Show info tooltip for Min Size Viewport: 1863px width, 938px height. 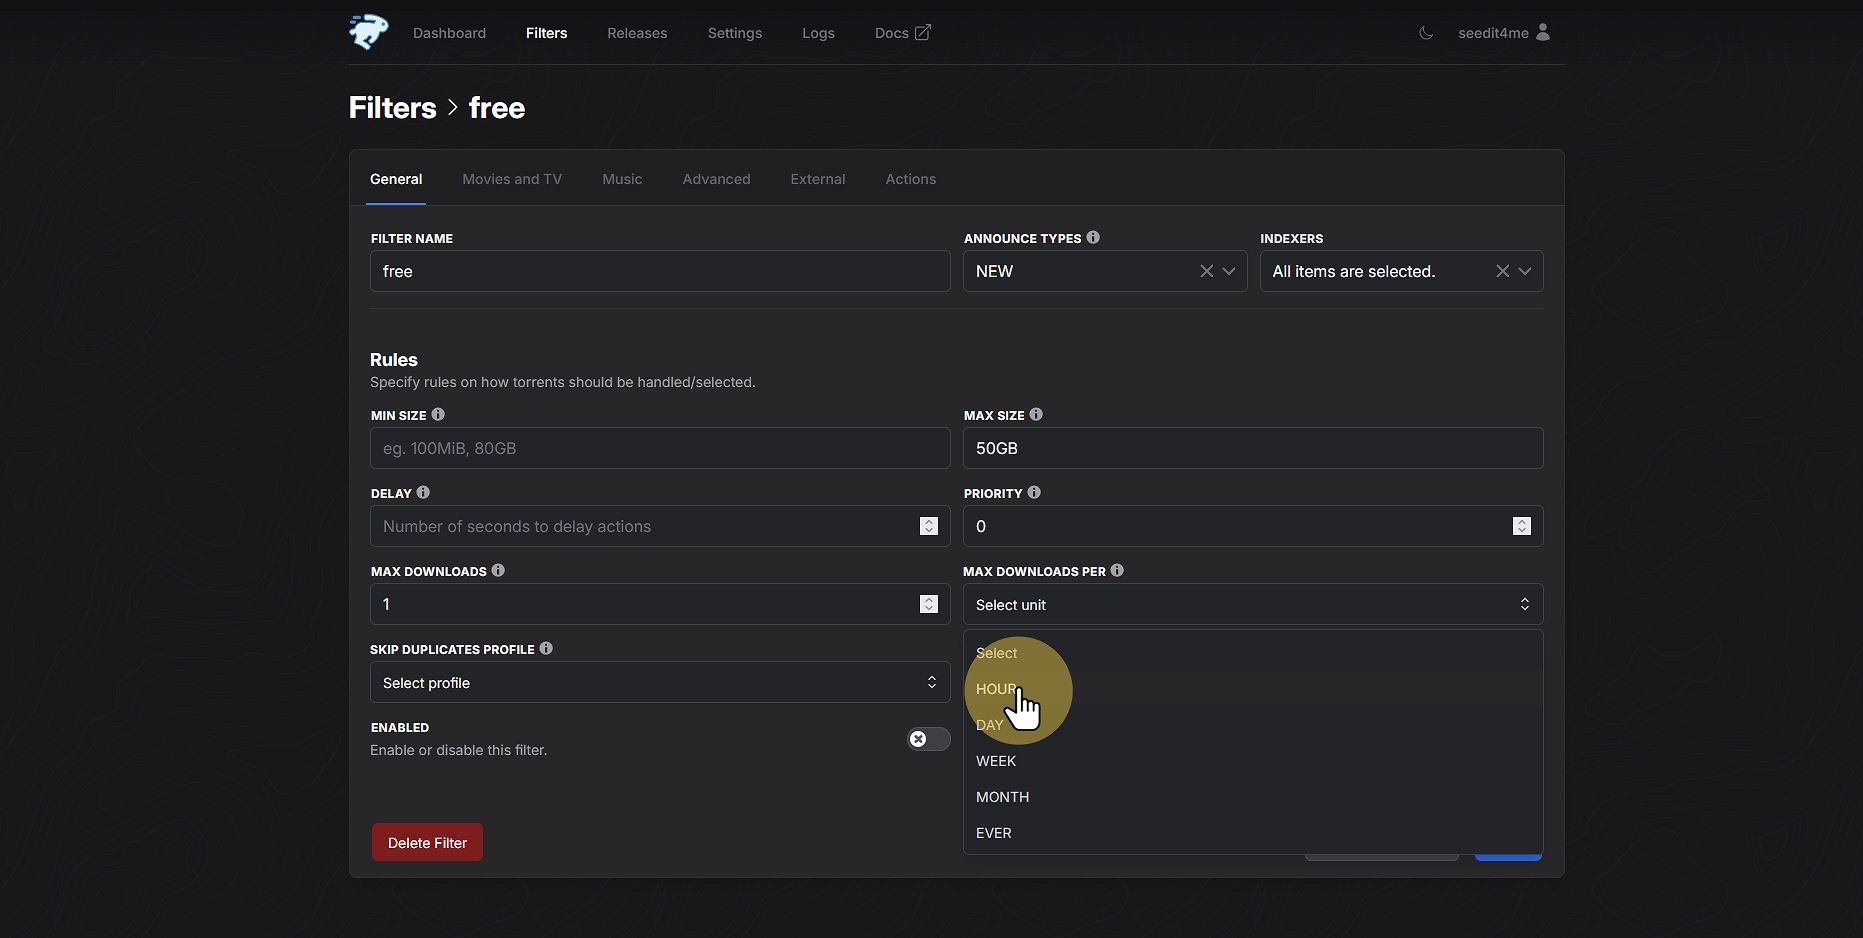coord(438,414)
